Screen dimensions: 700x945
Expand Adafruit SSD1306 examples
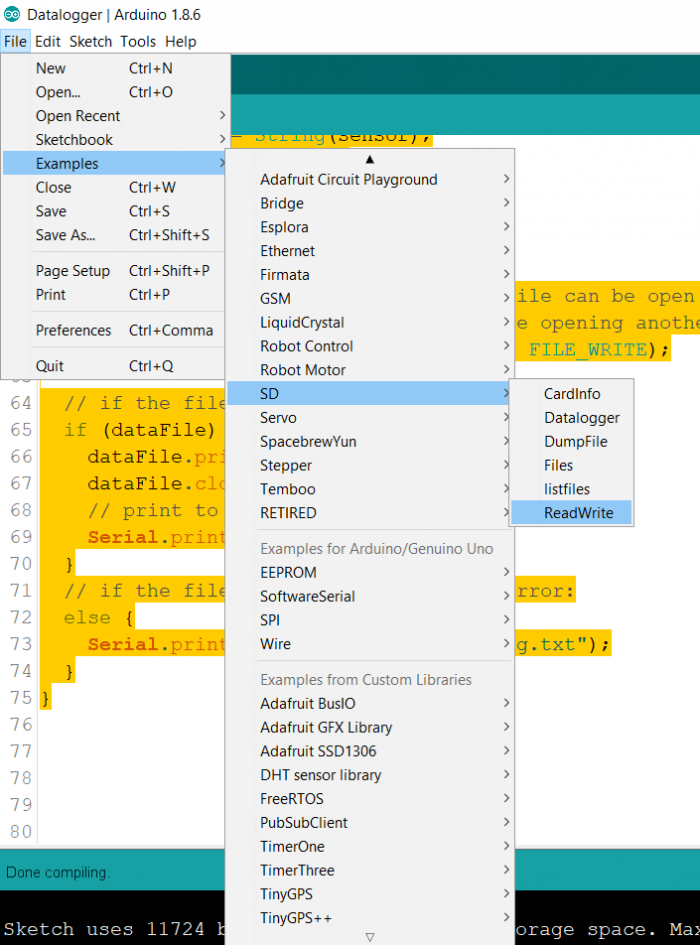[x=370, y=751]
